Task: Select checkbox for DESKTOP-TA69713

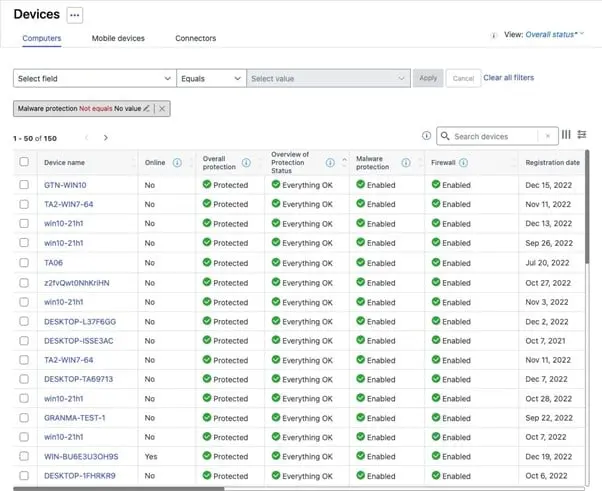Action: click(24, 379)
